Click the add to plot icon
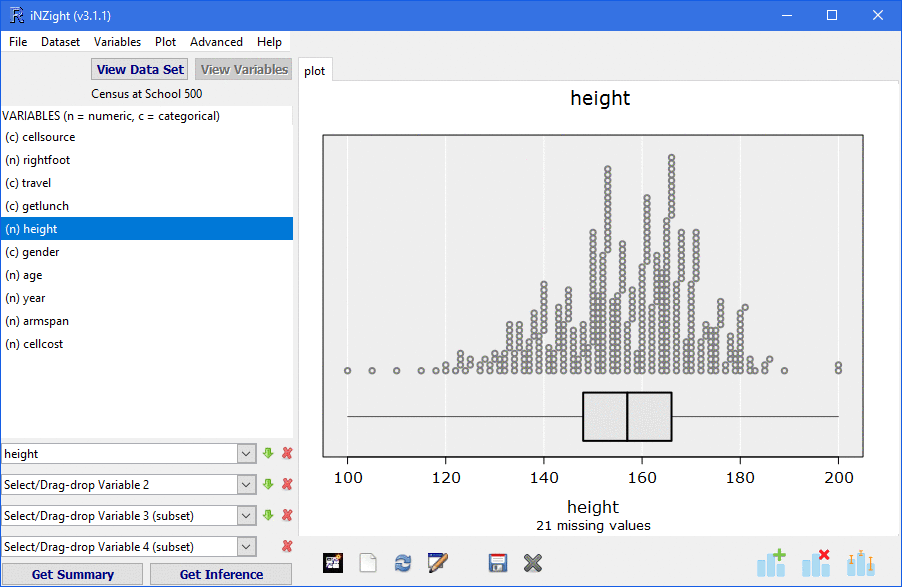Image resolution: width=902 pixels, height=587 pixels. tap(771, 563)
